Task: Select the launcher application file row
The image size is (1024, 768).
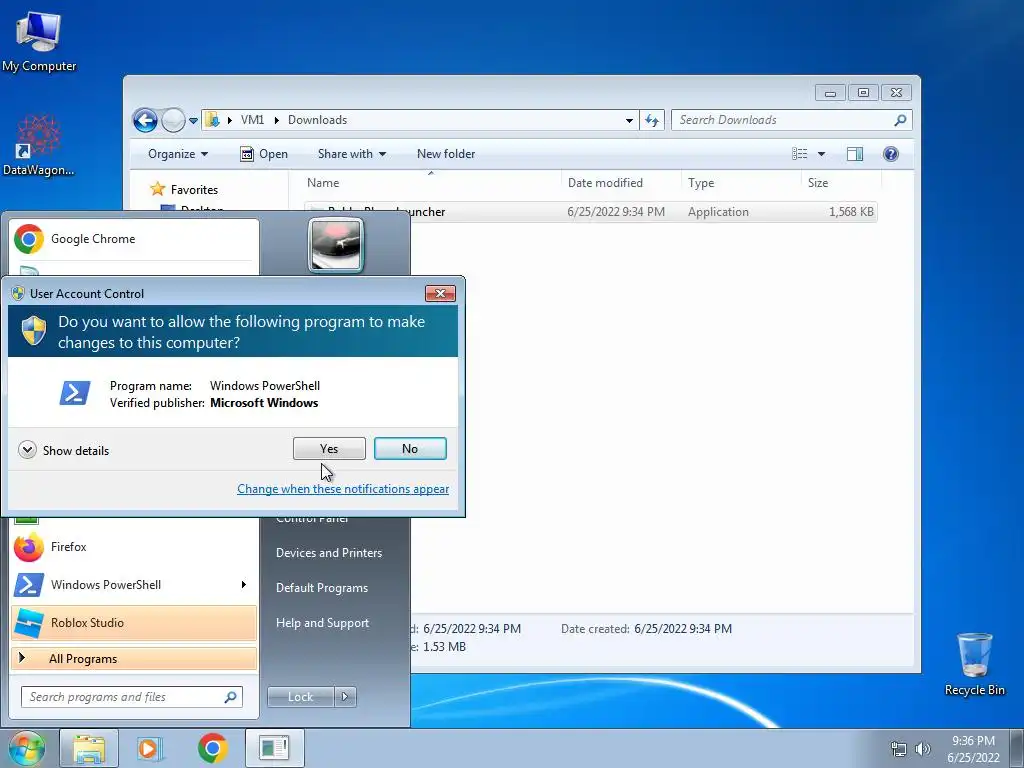Action: click(590, 212)
